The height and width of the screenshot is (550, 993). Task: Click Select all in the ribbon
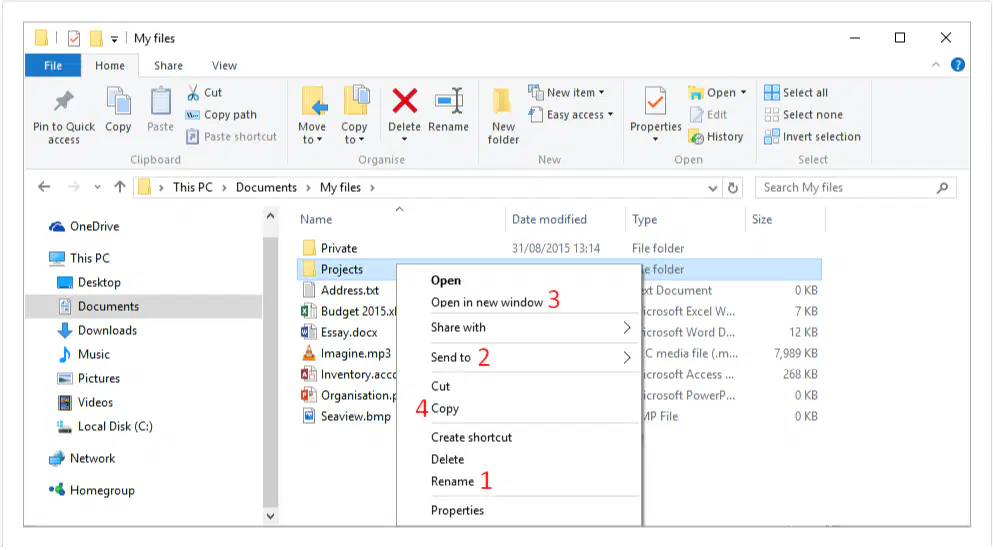796,93
